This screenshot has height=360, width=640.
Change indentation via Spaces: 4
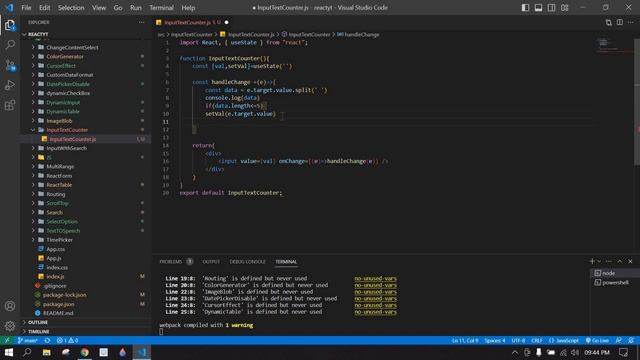click(x=495, y=340)
